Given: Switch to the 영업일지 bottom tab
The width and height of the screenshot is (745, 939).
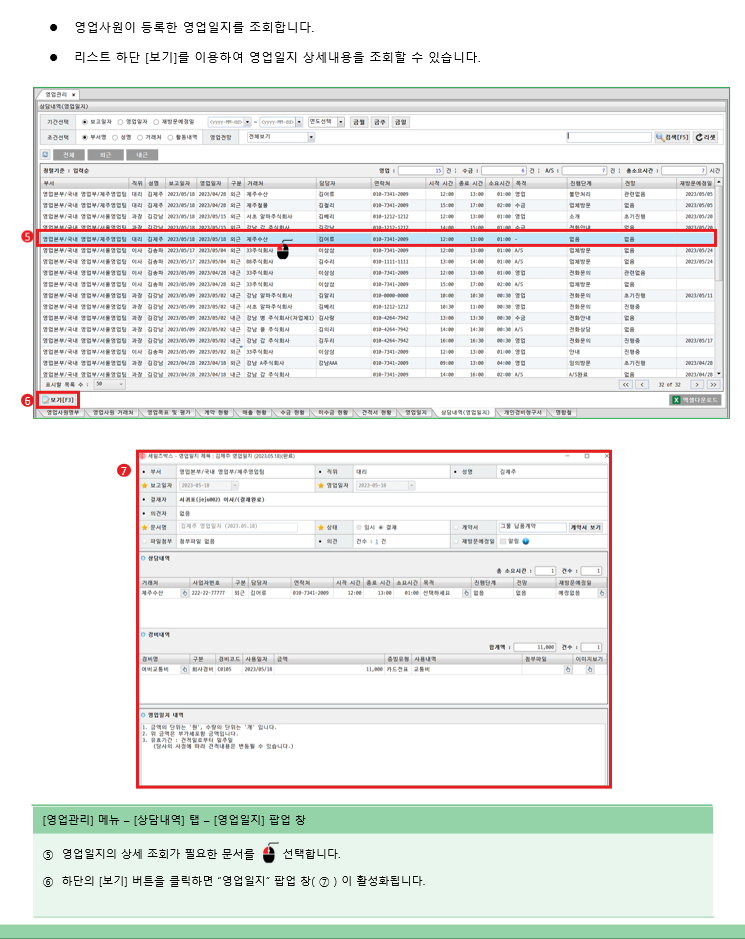Looking at the screenshot, I should 416,413.
